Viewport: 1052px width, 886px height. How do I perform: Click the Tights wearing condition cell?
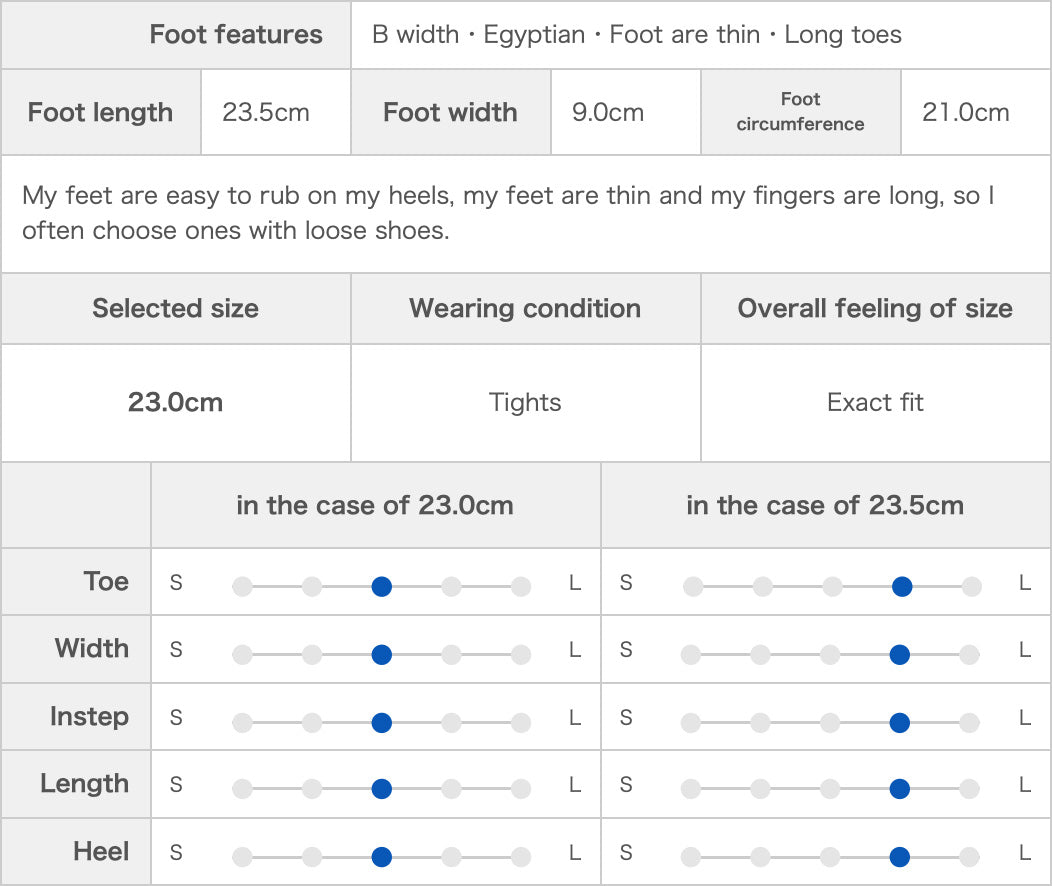[525, 402]
